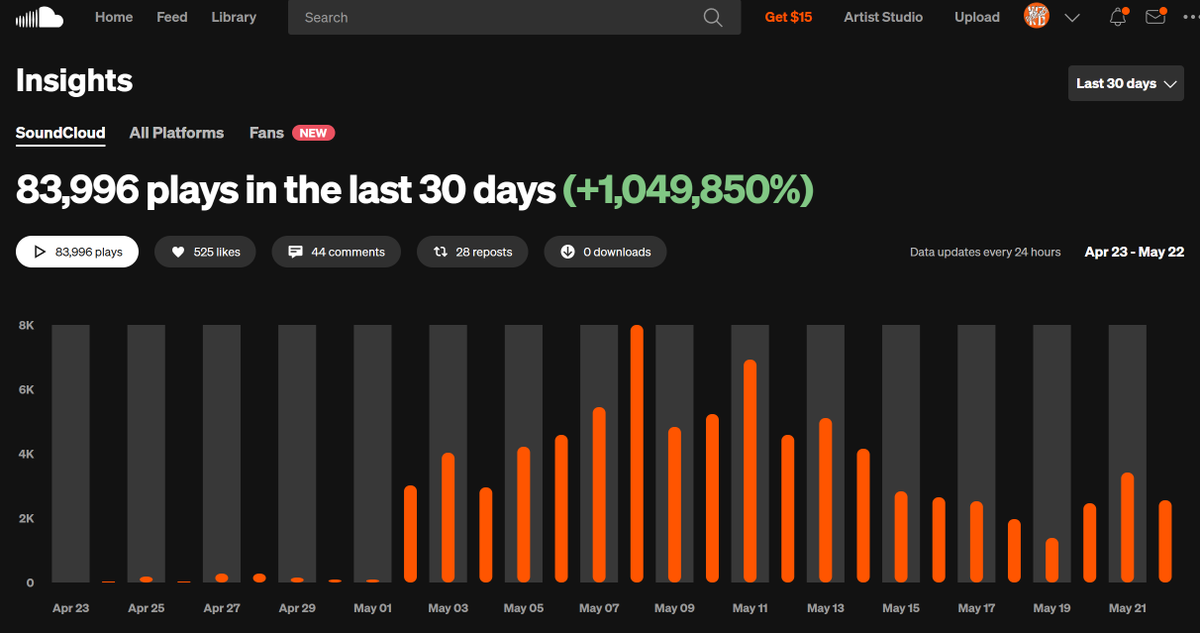
Task: Click the SoundCloud logo icon
Action: pyautogui.click(x=40, y=17)
